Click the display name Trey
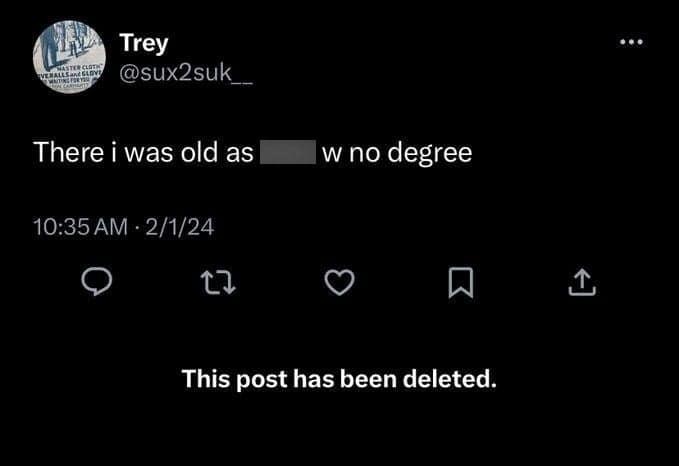The width and height of the screenshot is (679, 466). (144, 43)
